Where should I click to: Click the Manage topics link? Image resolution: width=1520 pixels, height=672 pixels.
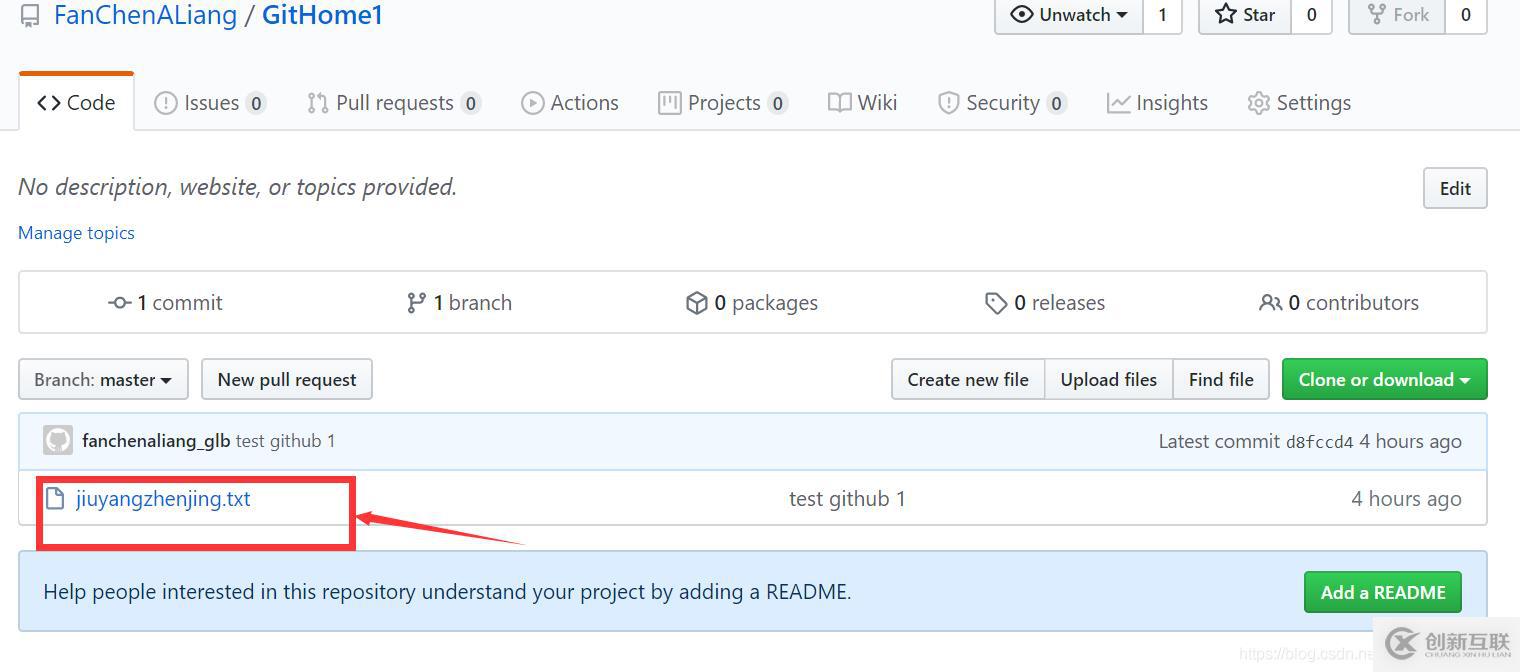(76, 233)
